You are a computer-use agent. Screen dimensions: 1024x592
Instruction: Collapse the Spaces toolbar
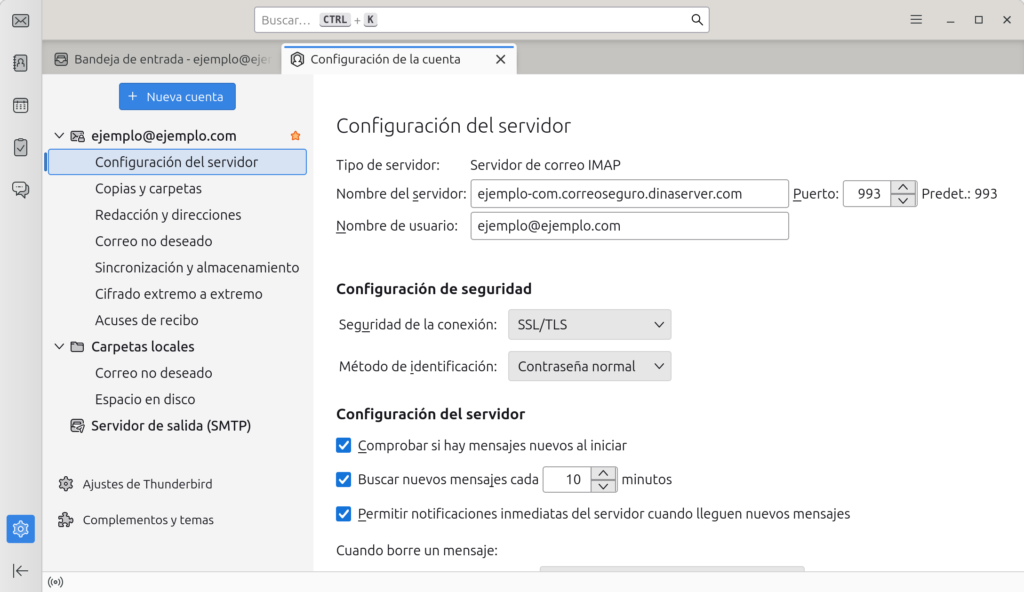coord(20,571)
